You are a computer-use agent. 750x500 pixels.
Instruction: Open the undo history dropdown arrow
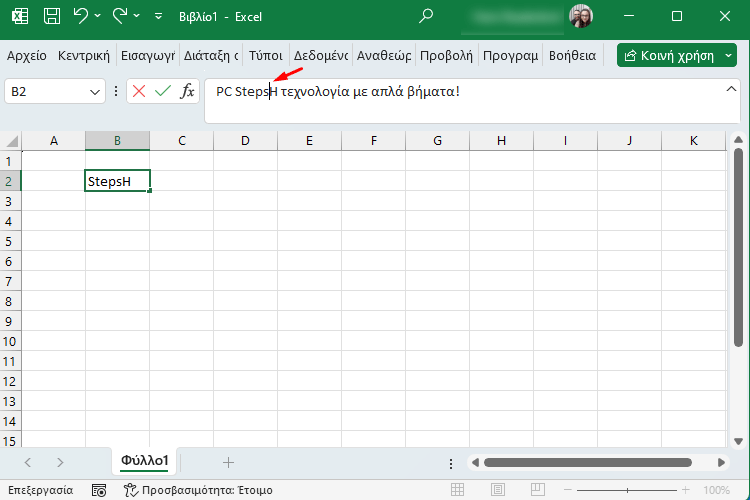click(x=98, y=16)
